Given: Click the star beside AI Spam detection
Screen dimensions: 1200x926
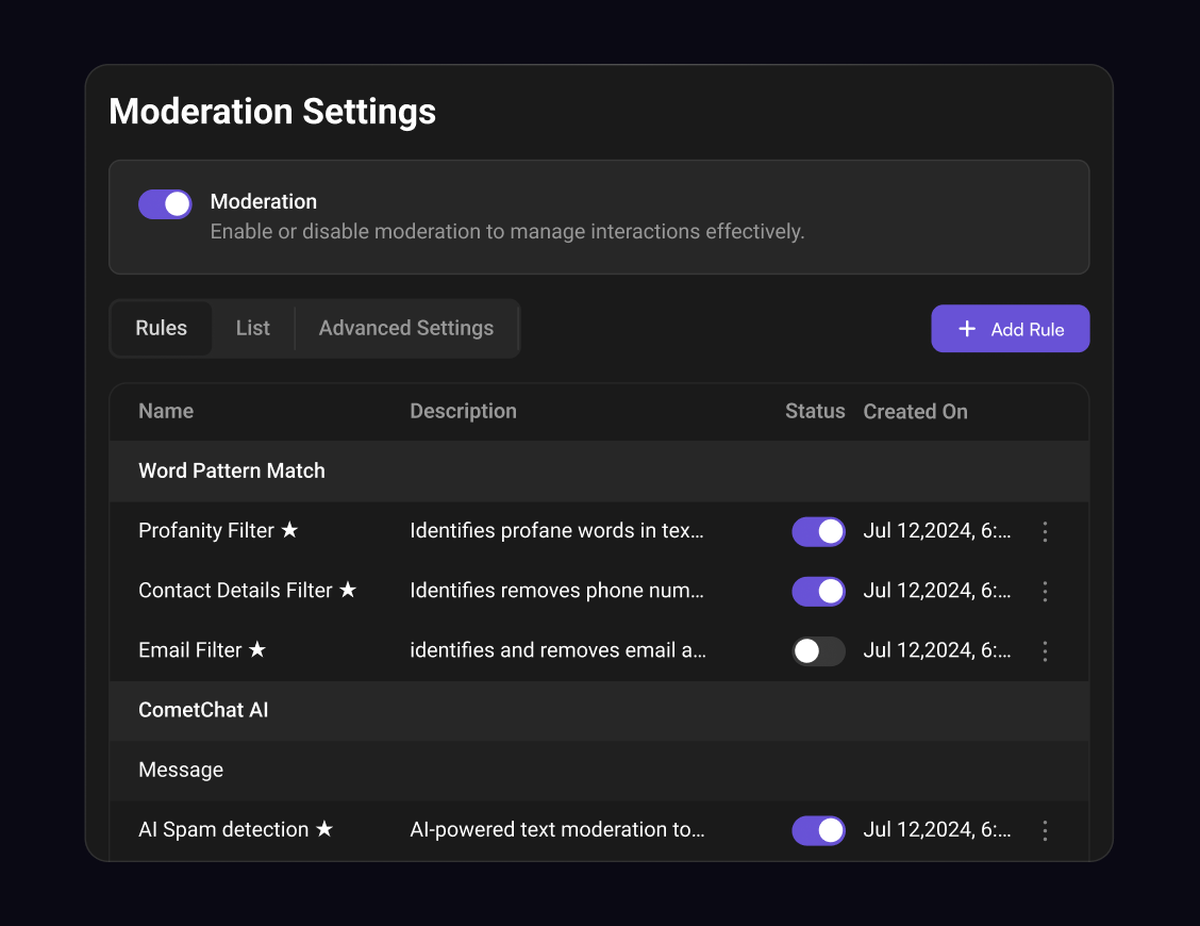Looking at the screenshot, I should [x=324, y=829].
